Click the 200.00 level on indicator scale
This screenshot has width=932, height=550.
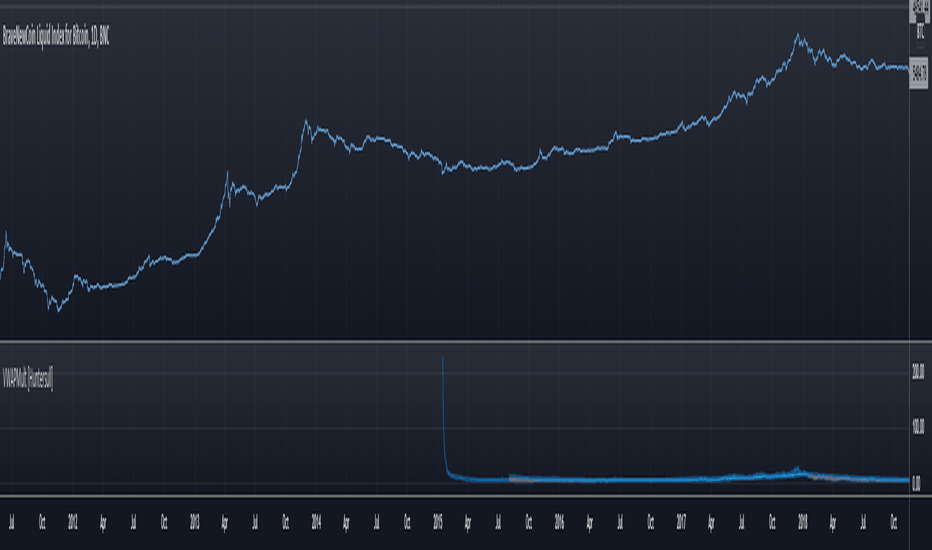coord(918,373)
